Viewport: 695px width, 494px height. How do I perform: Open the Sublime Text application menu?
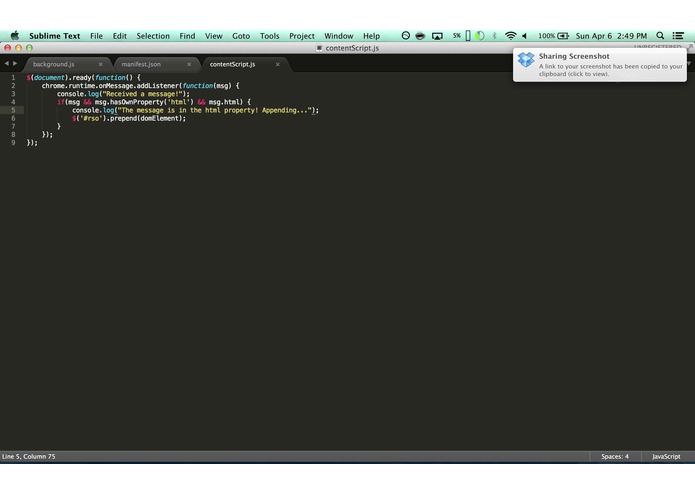coord(55,36)
